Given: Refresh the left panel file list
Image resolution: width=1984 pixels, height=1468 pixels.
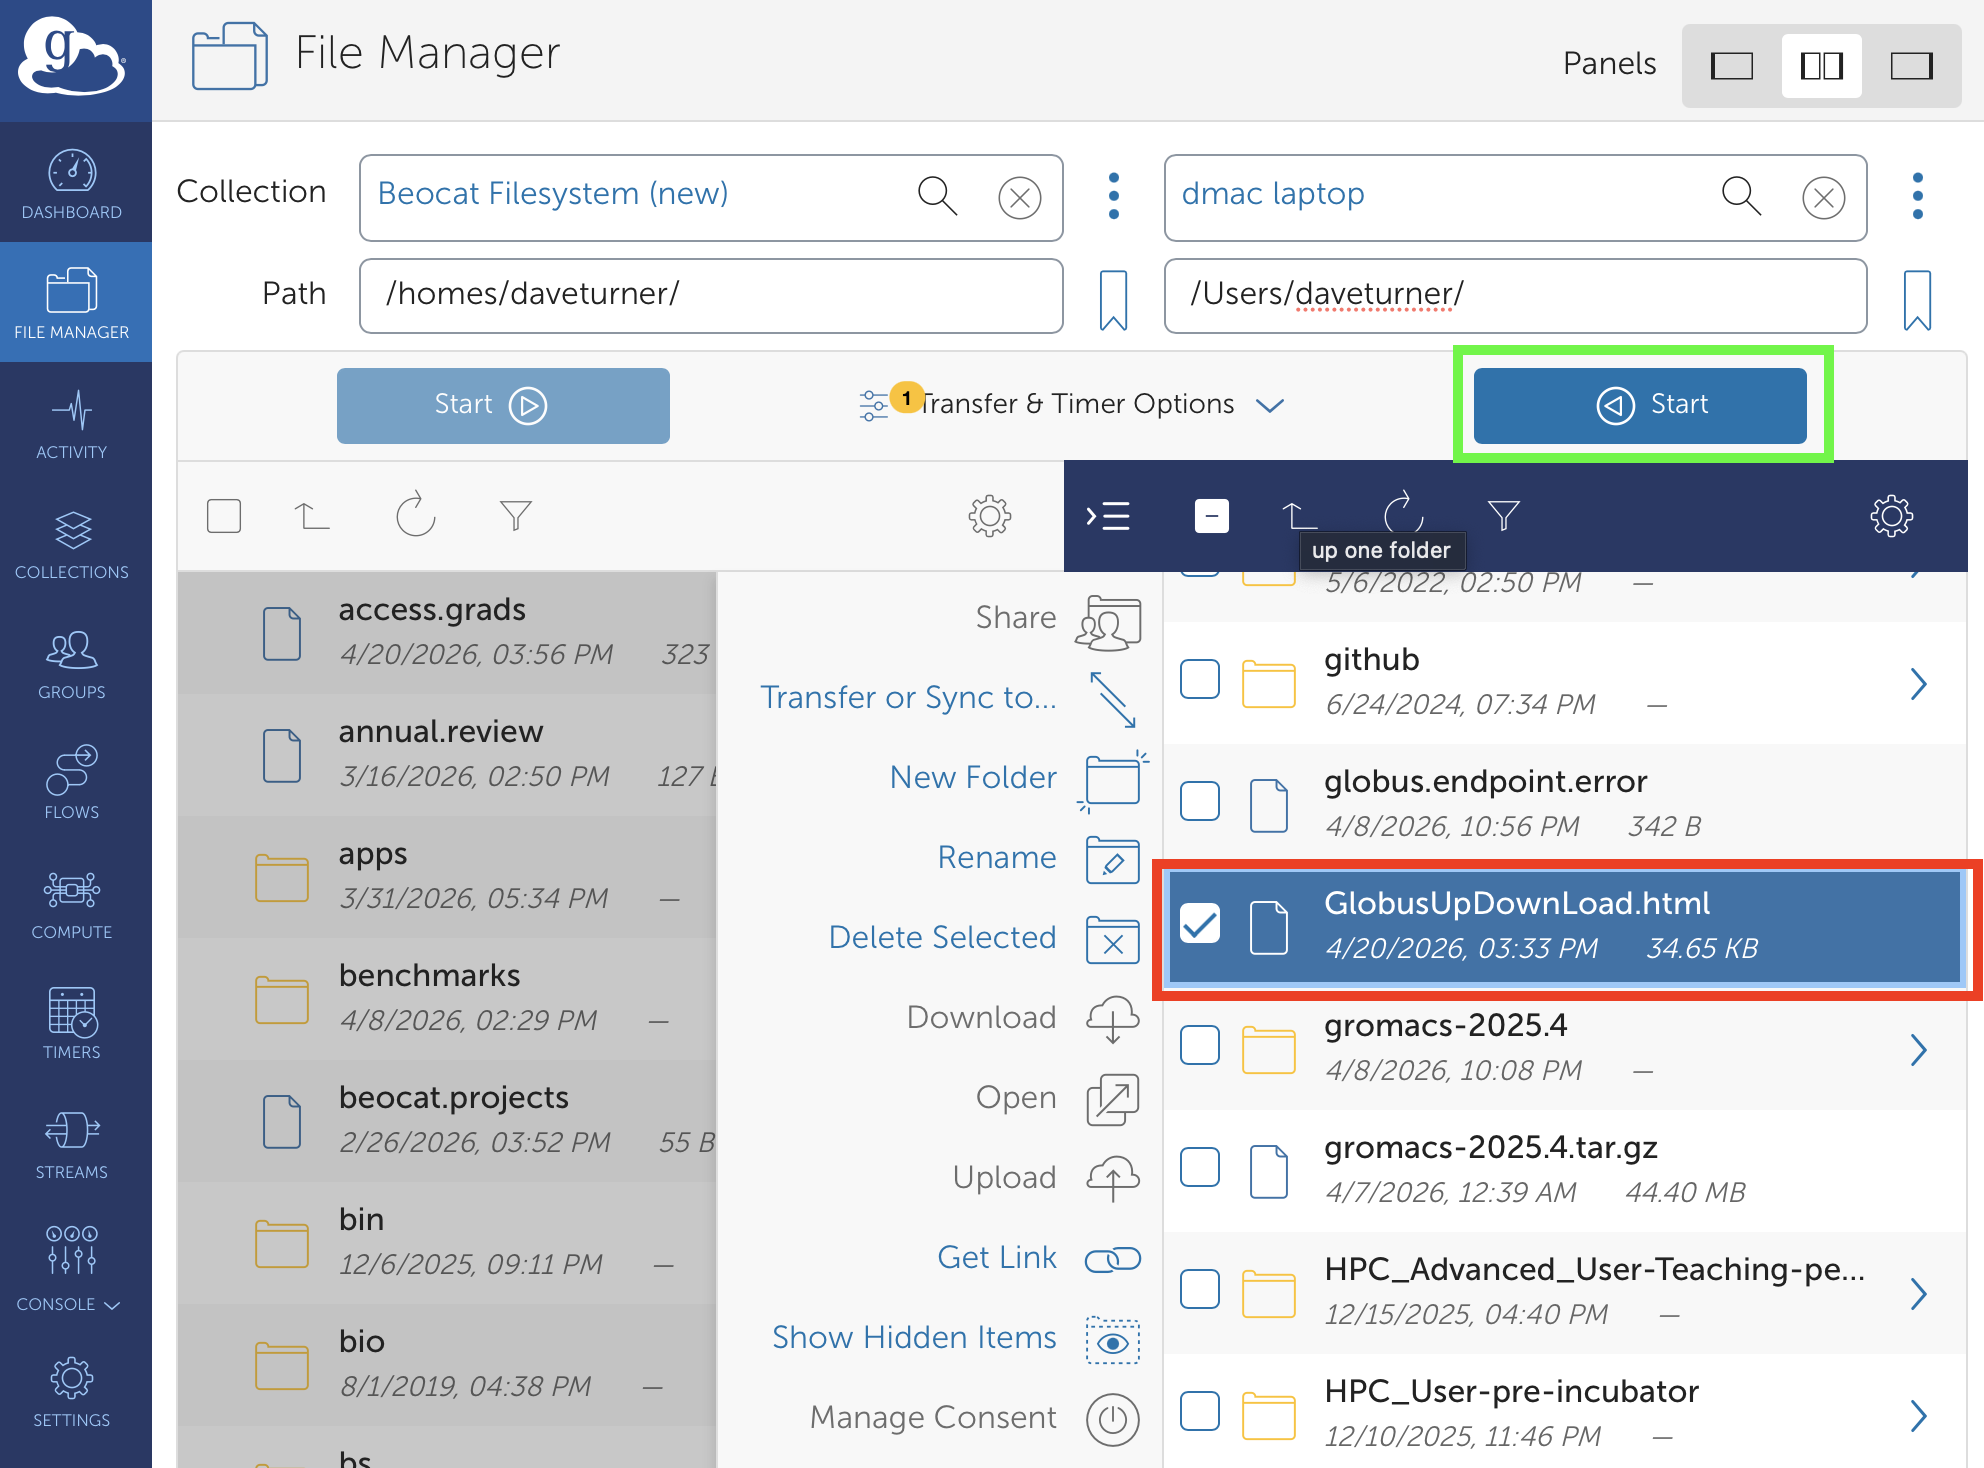Looking at the screenshot, I should (415, 515).
